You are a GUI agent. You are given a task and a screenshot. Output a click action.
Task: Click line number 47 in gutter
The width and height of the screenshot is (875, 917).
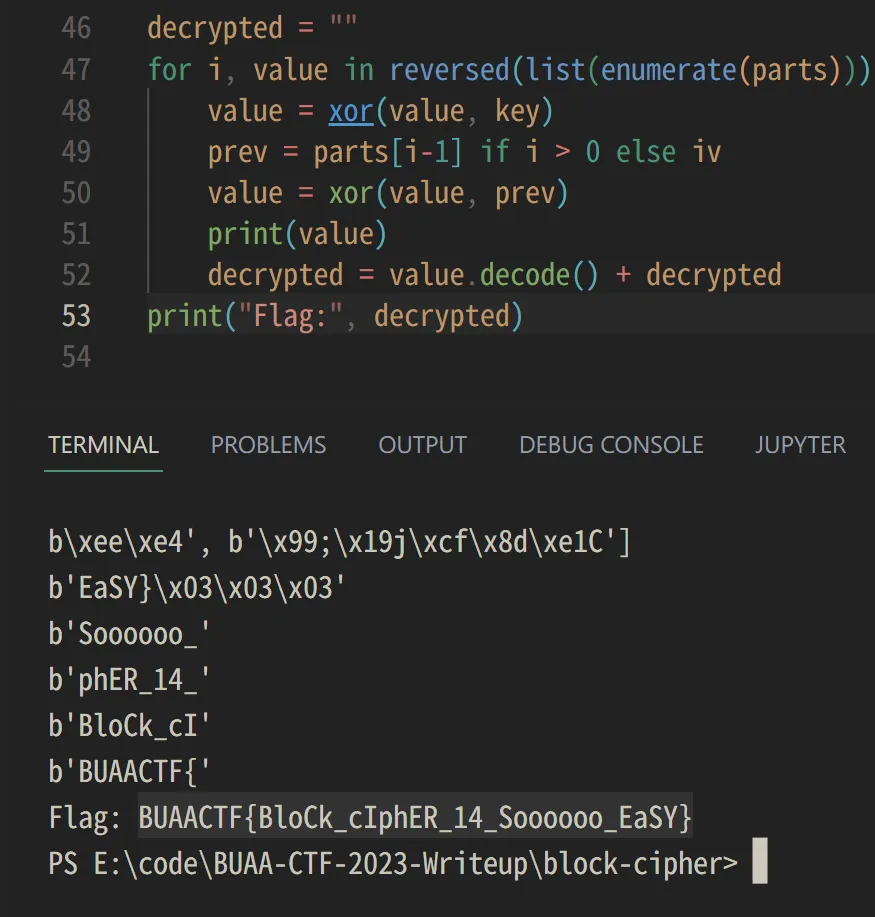click(76, 70)
